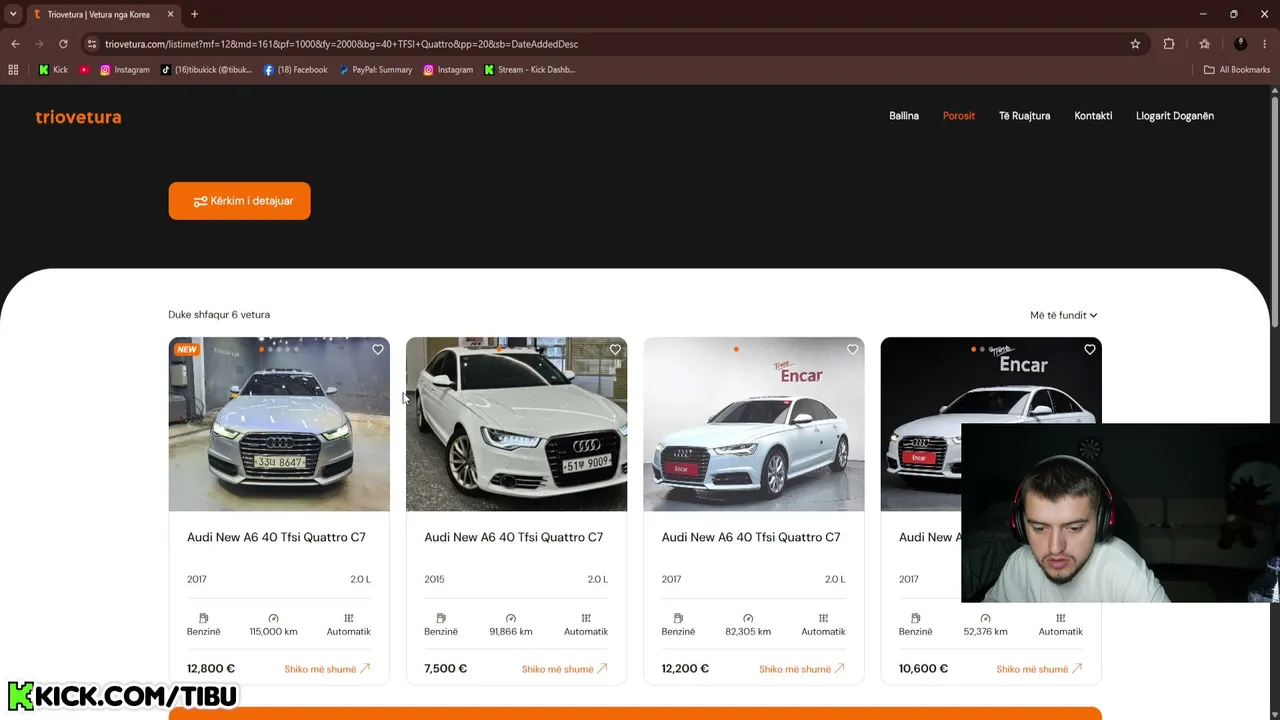Click the price "12,800 €"
The image size is (1280, 720).
click(211, 669)
